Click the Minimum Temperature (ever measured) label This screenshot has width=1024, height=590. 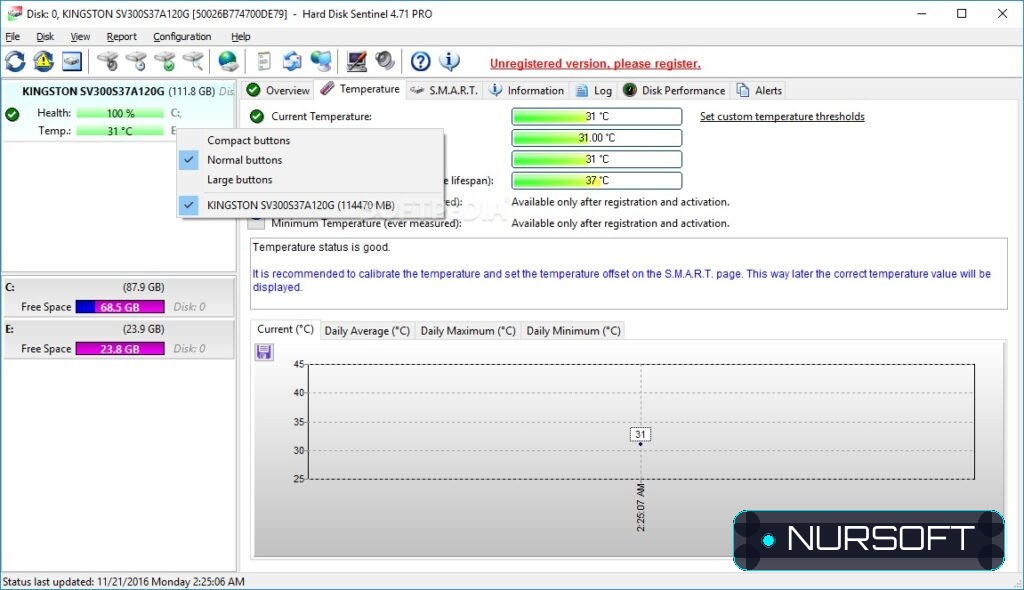point(366,223)
